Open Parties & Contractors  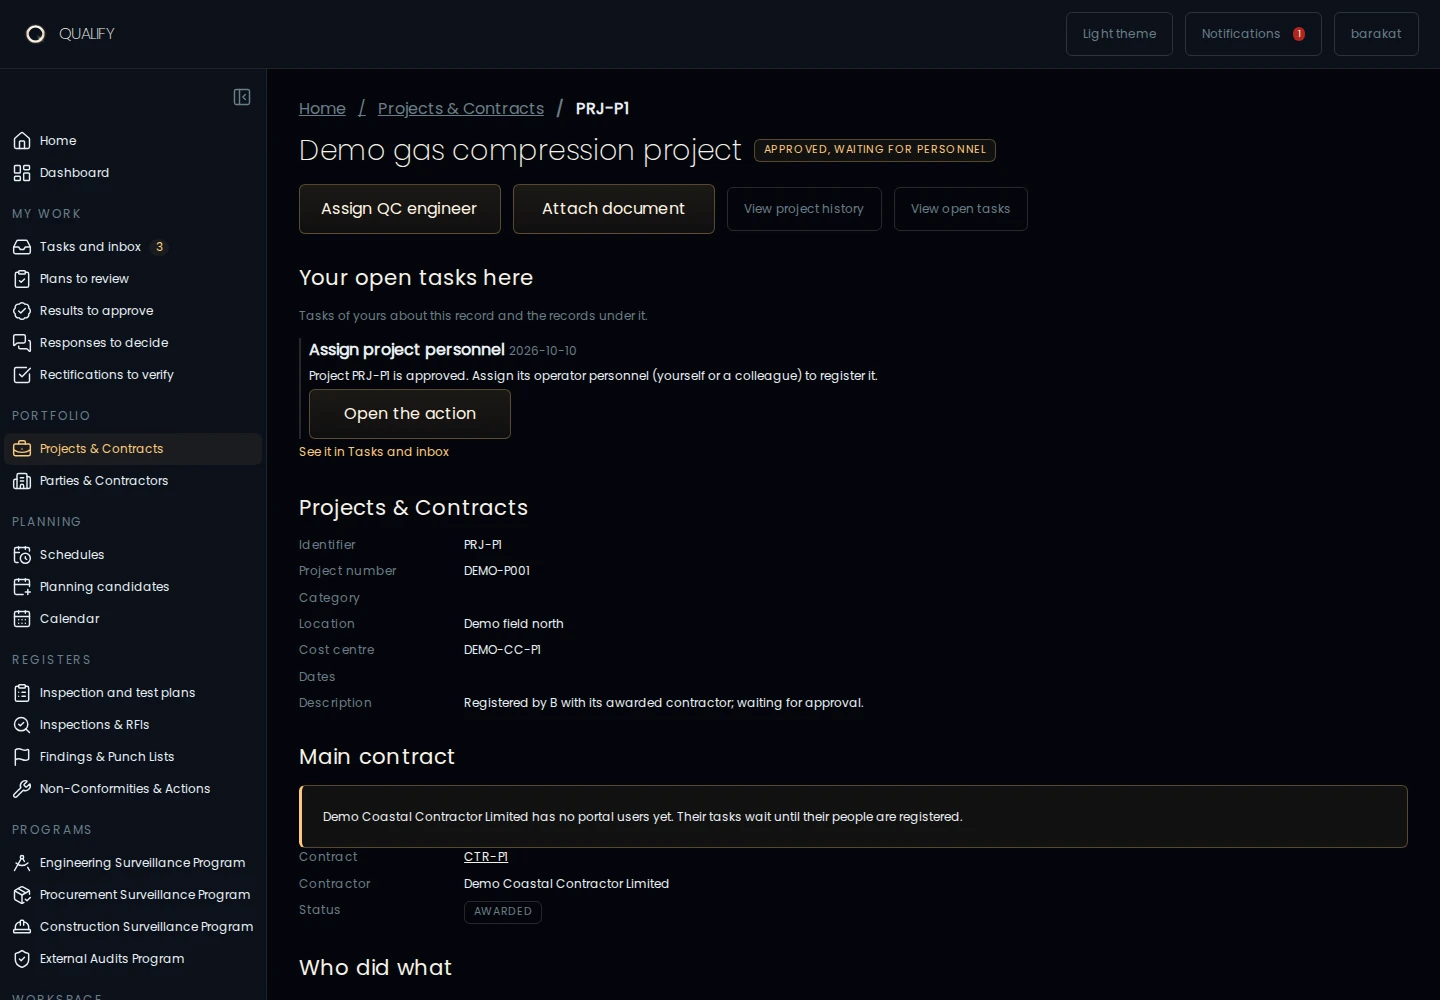click(133, 481)
